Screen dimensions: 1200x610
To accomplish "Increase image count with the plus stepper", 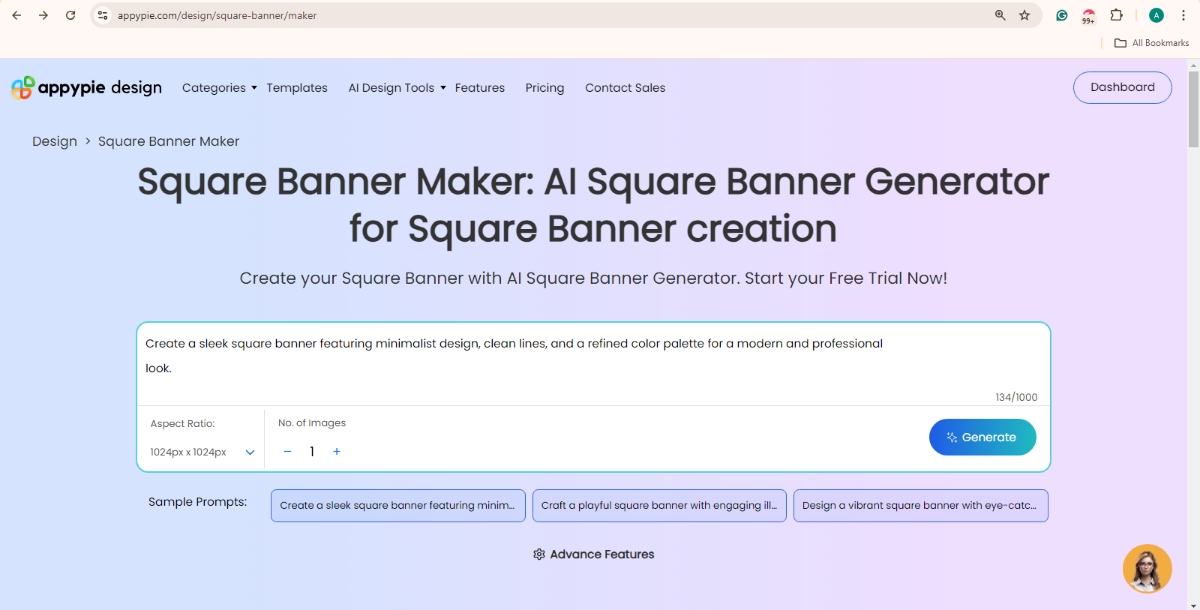I will coord(337,451).
